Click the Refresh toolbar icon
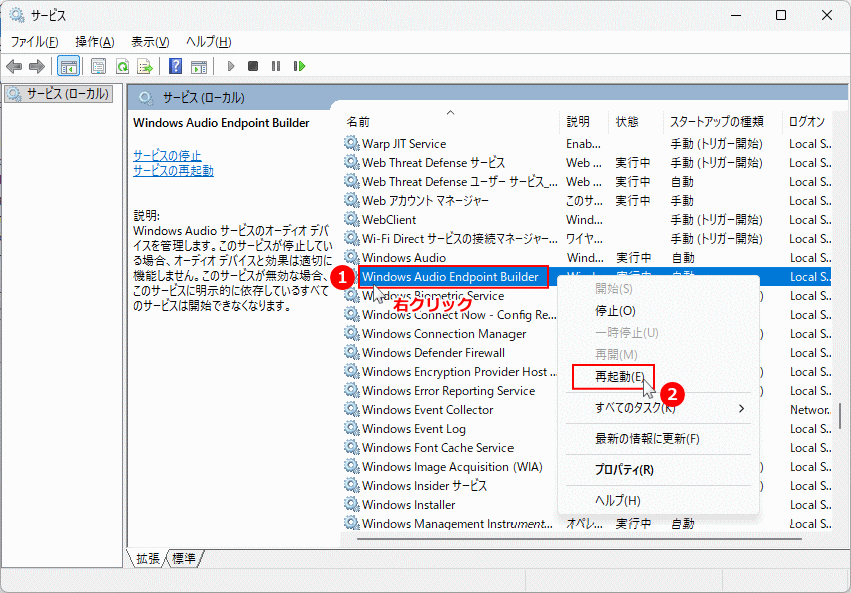 (x=122, y=66)
